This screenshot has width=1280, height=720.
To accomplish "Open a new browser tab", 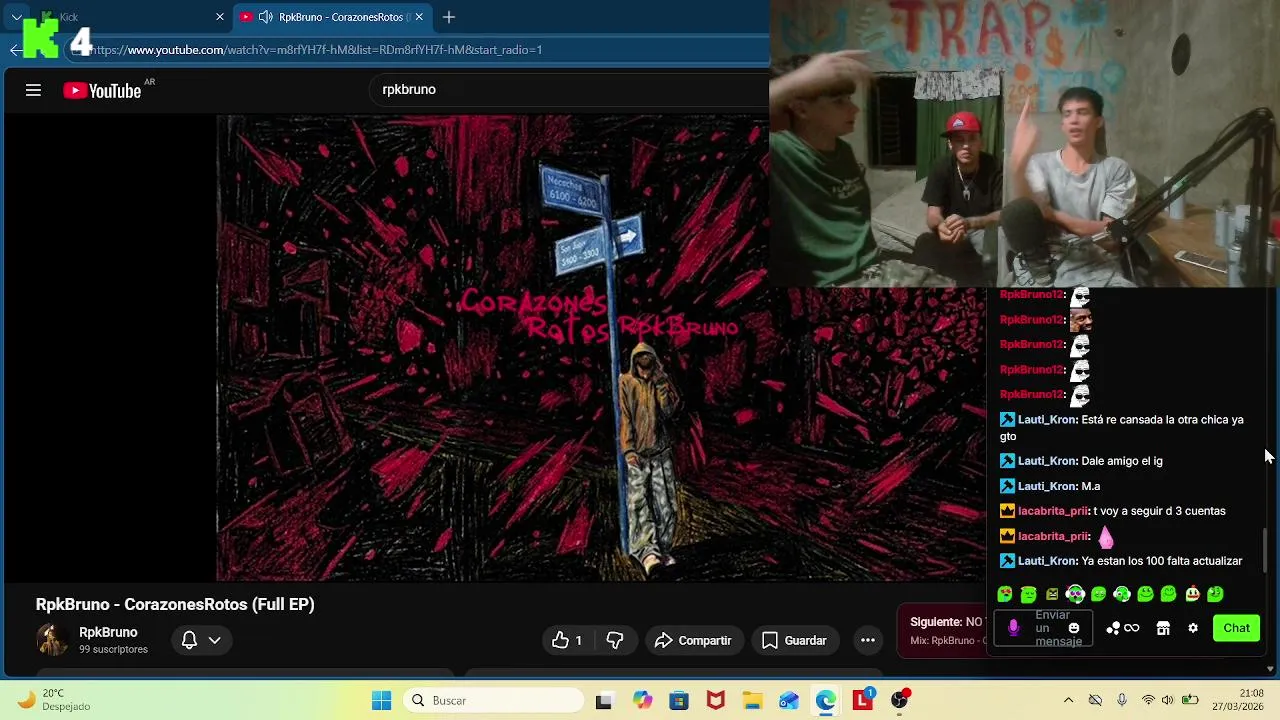I will [449, 17].
